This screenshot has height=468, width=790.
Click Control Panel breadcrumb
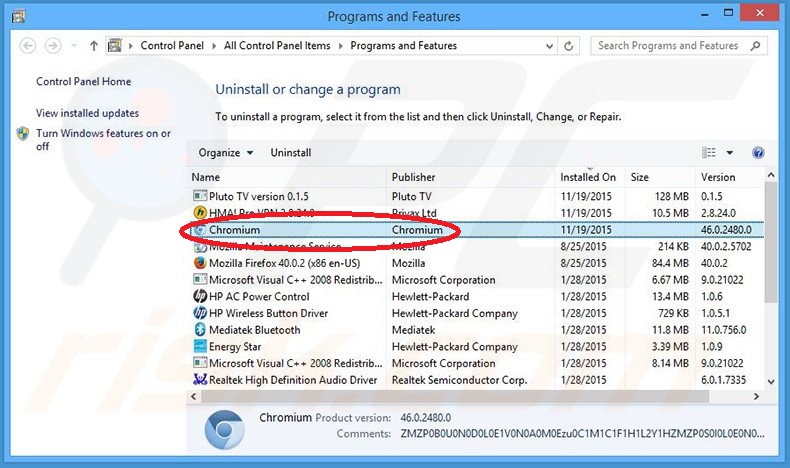[x=172, y=45]
